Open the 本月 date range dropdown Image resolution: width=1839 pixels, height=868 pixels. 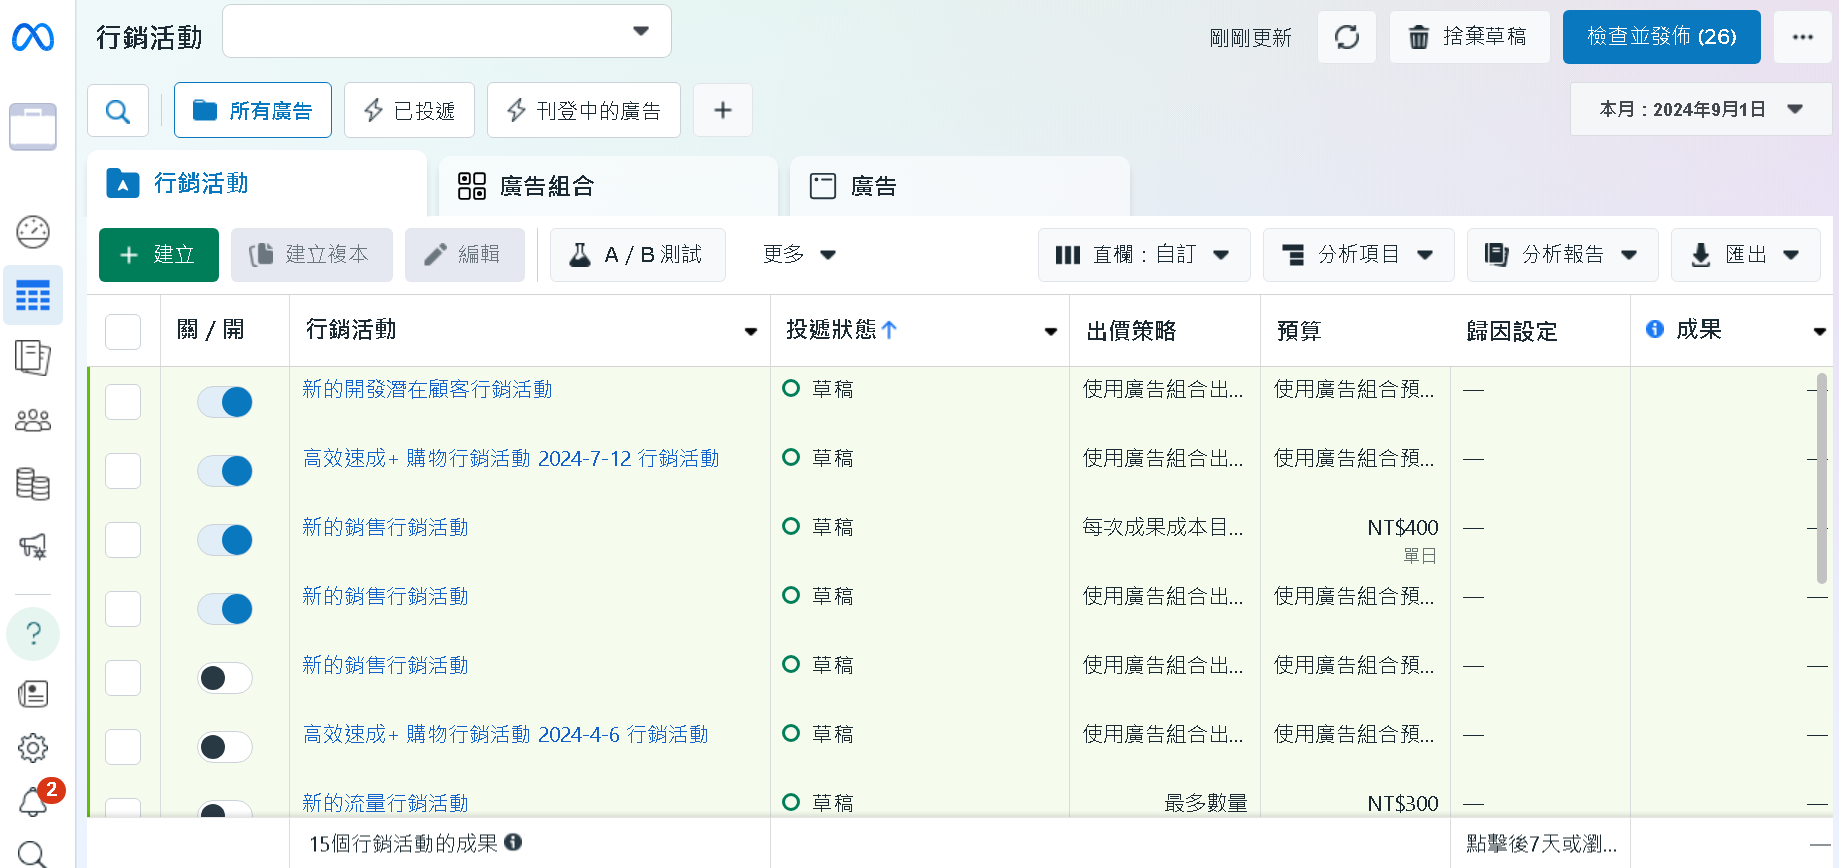click(1701, 109)
